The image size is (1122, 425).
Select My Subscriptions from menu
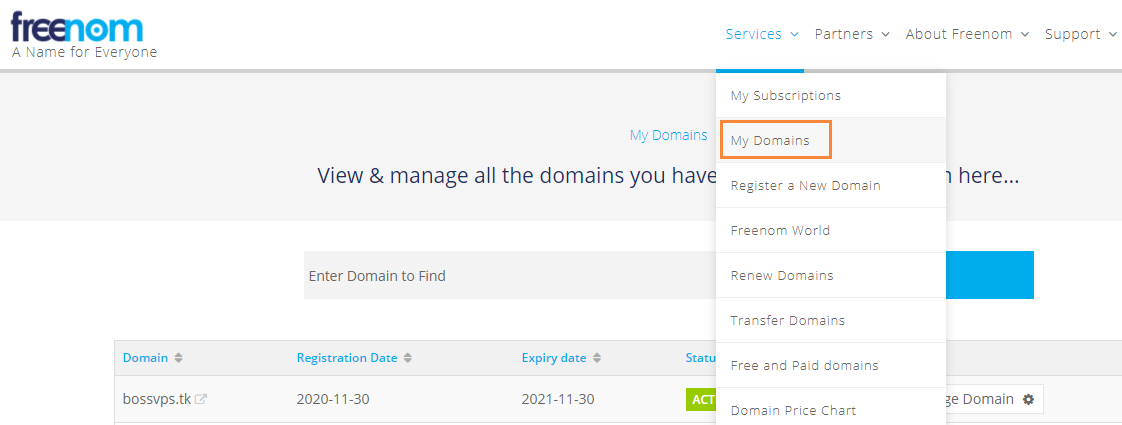(x=786, y=96)
